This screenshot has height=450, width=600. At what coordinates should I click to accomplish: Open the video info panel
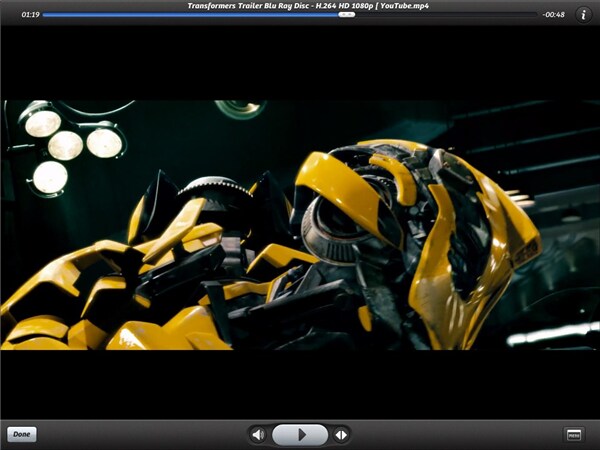[583, 15]
